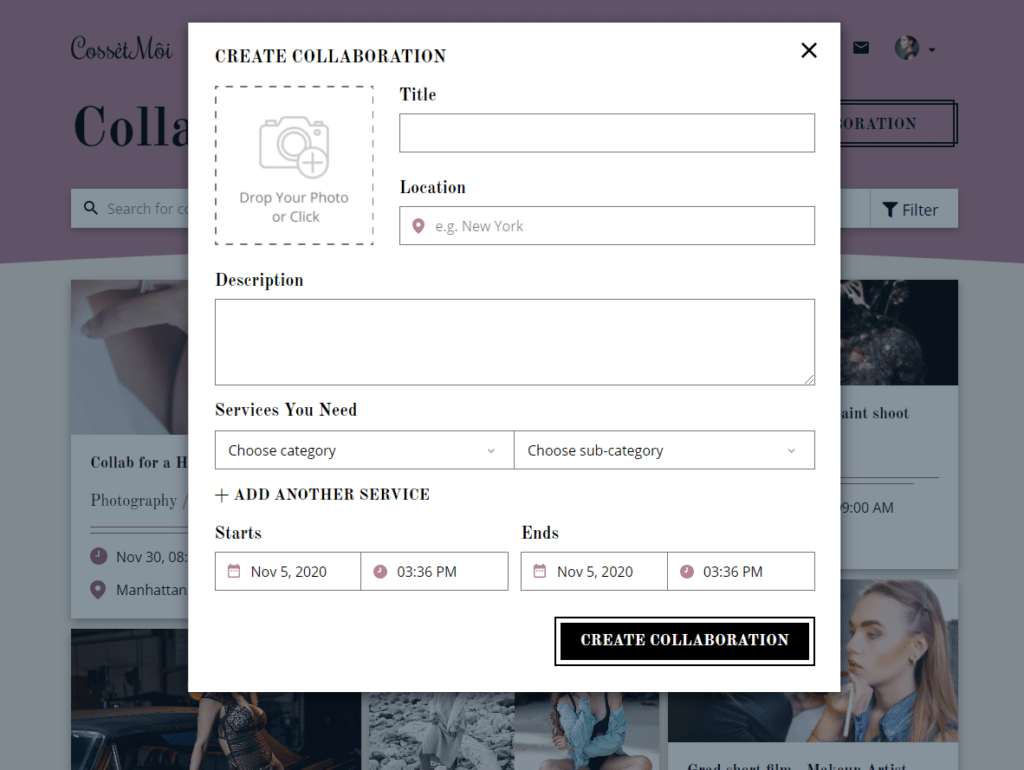The image size is (1024, 770).
Task: Click the CossetMoi logo
Action: (121, 48)
